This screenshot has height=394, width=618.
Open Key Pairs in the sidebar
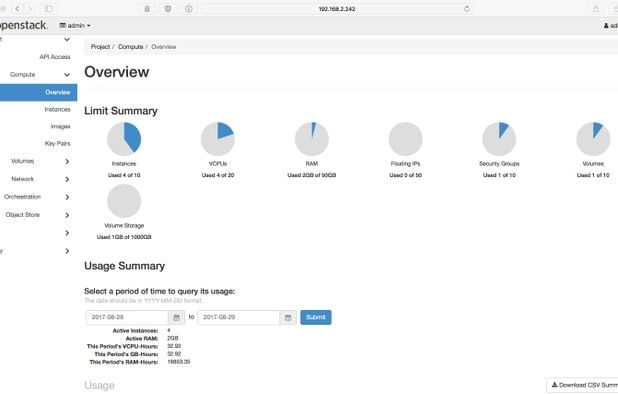click(x=58, y=143)
